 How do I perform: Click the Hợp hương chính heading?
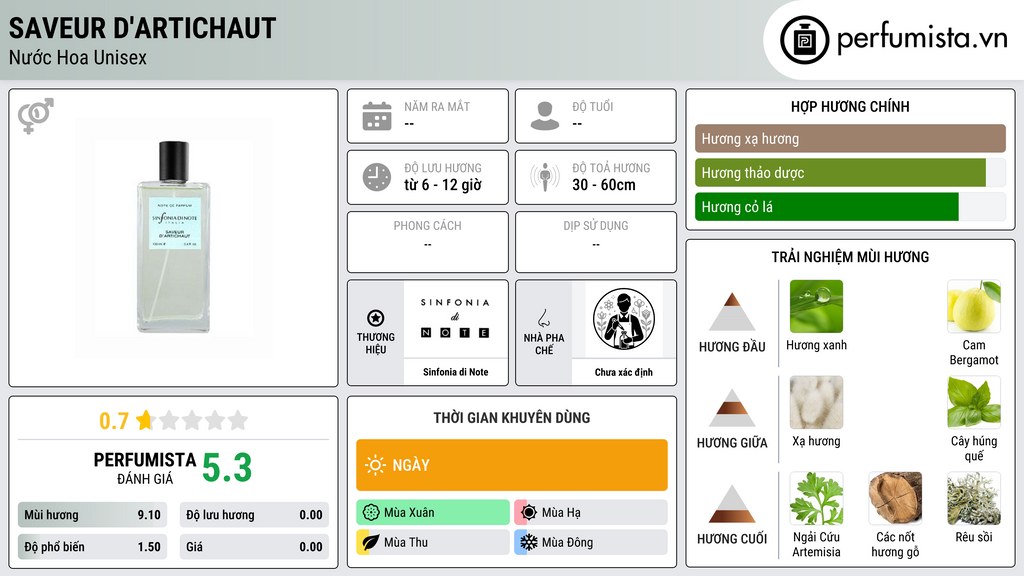[x=850, y=106]
